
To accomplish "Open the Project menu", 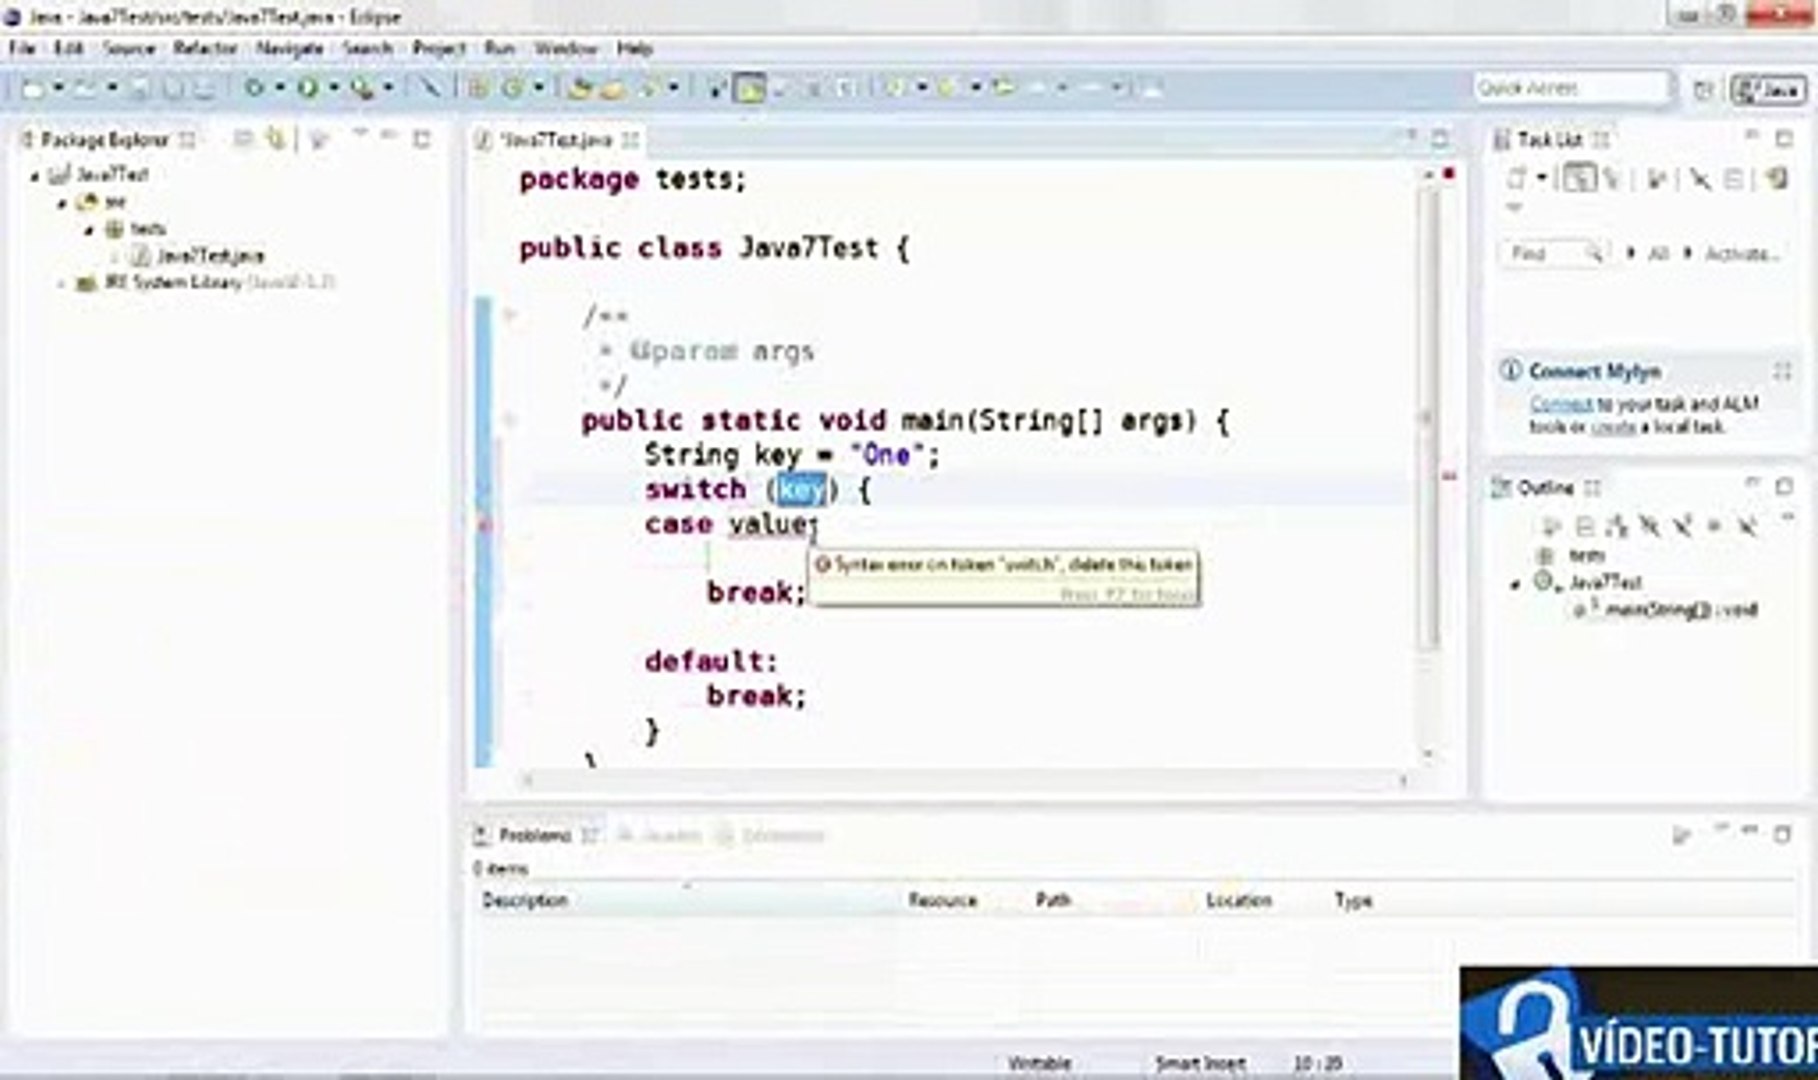I will [439, 48].
